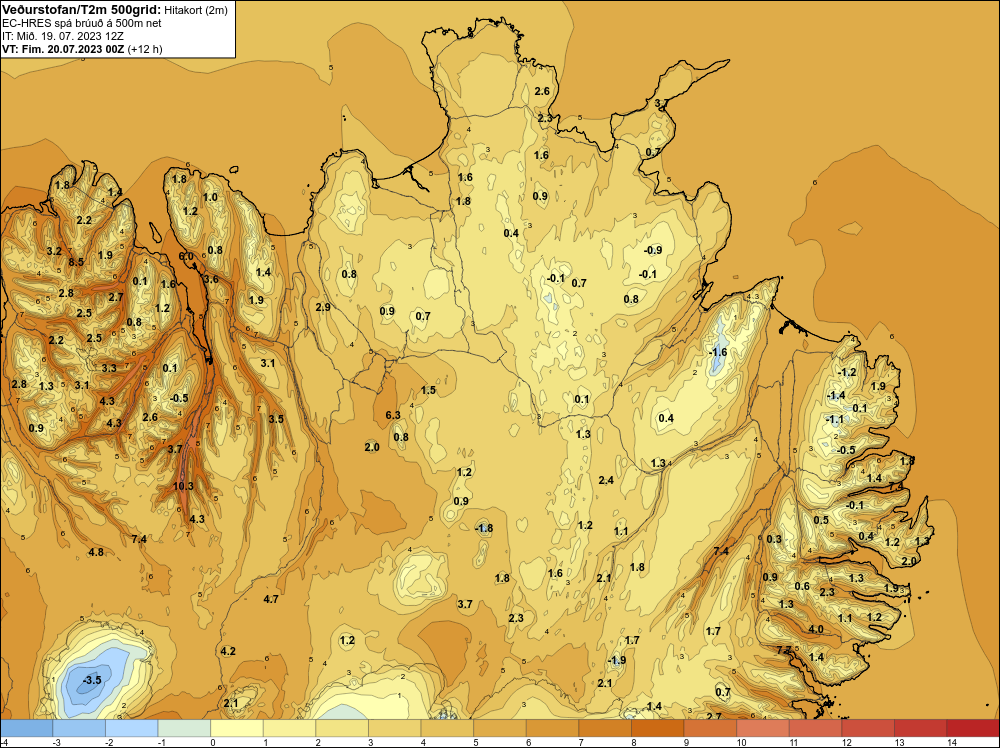
Task: Click the 1.5 temperature value
Action: [x=428, y=390]
